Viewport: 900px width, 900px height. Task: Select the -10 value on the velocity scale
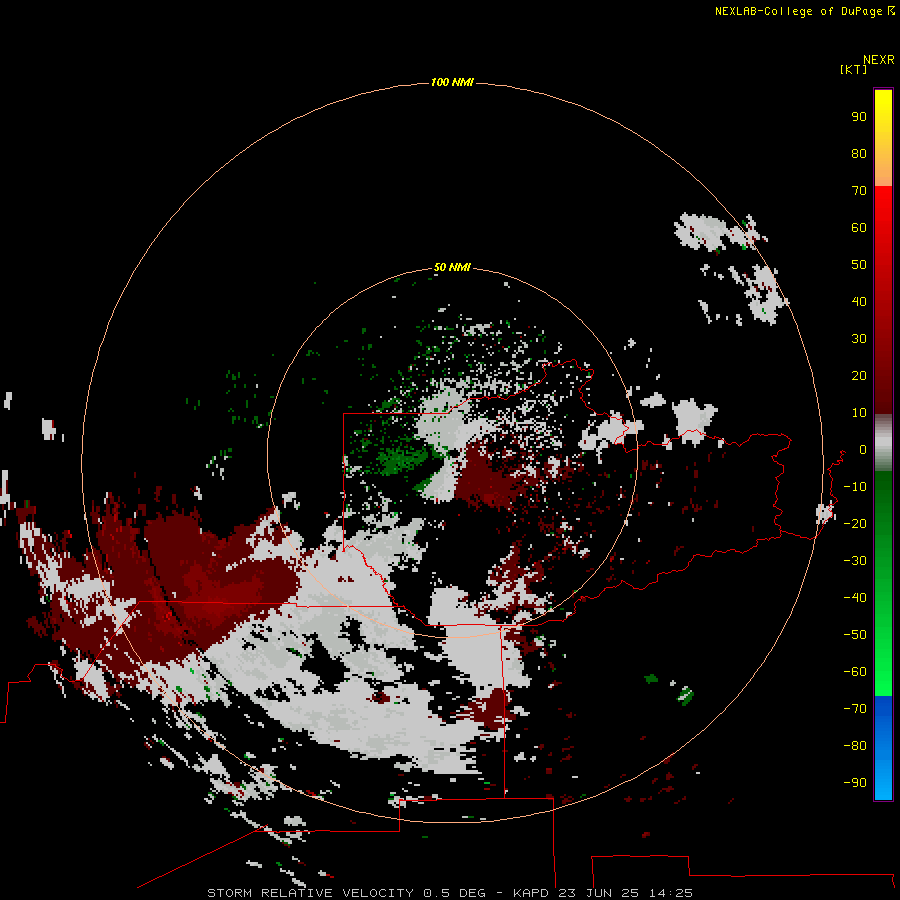pos(855,487)
